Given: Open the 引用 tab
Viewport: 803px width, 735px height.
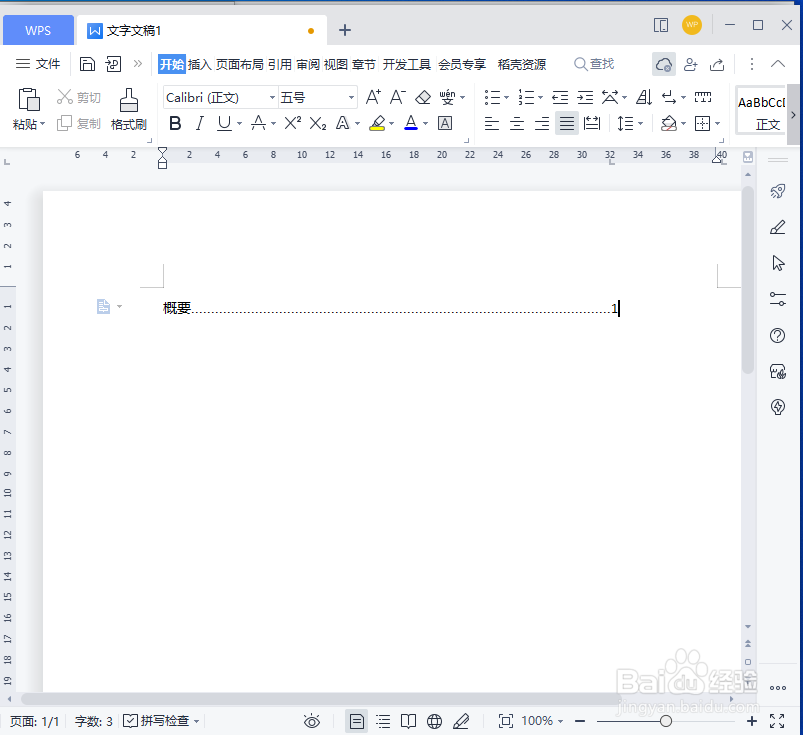Looking at the screenshot, I should coord(280,65).
